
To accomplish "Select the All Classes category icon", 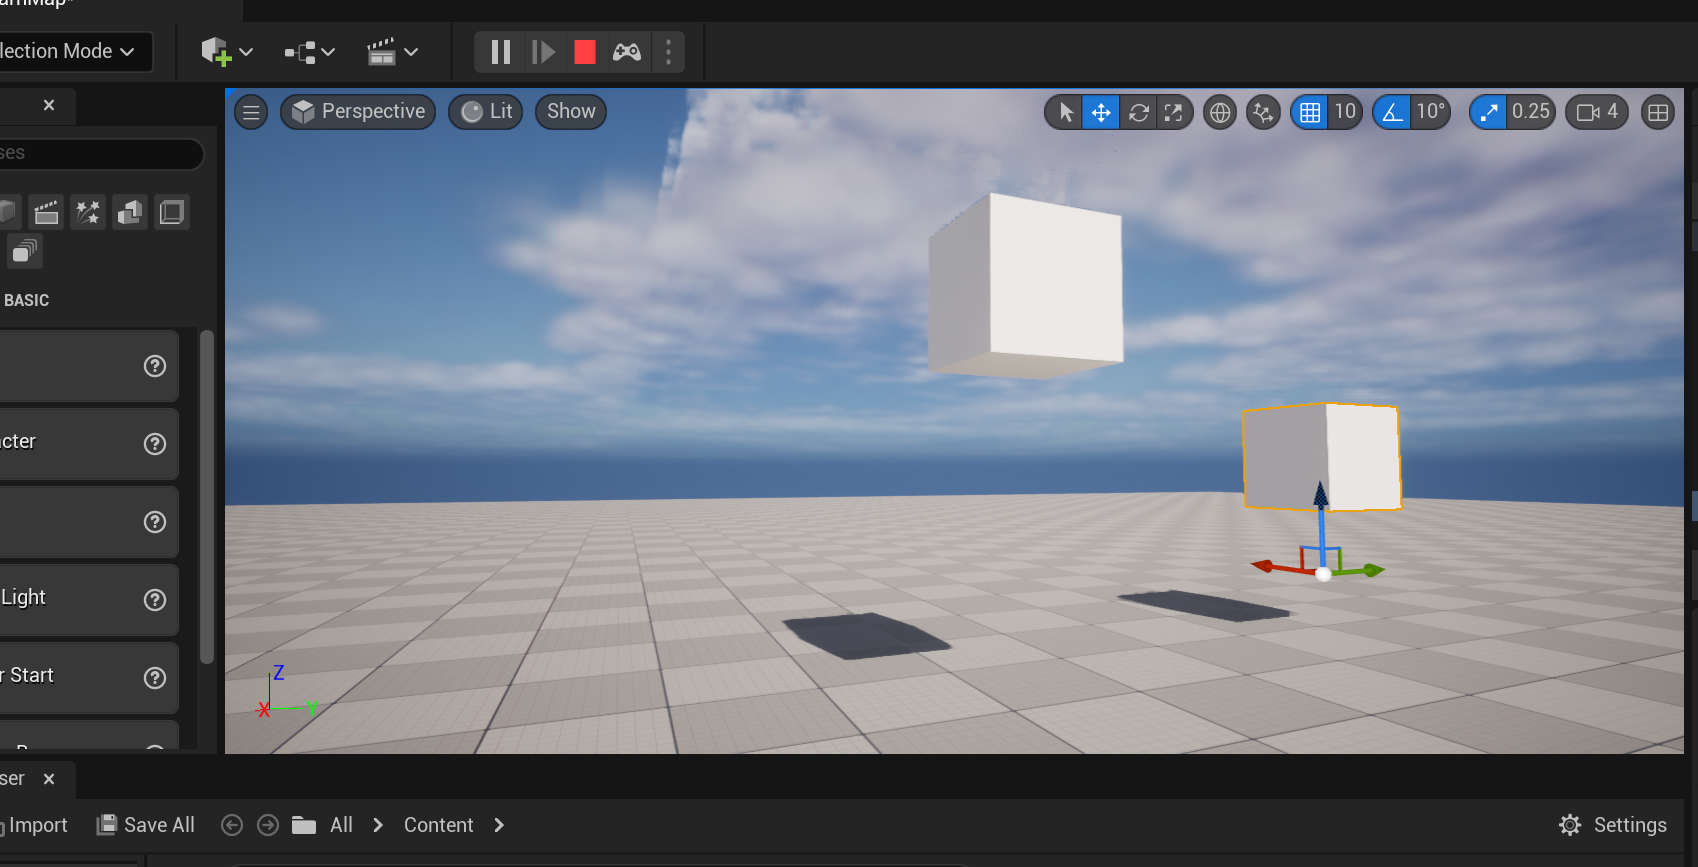I will click(x=25, y=250).
